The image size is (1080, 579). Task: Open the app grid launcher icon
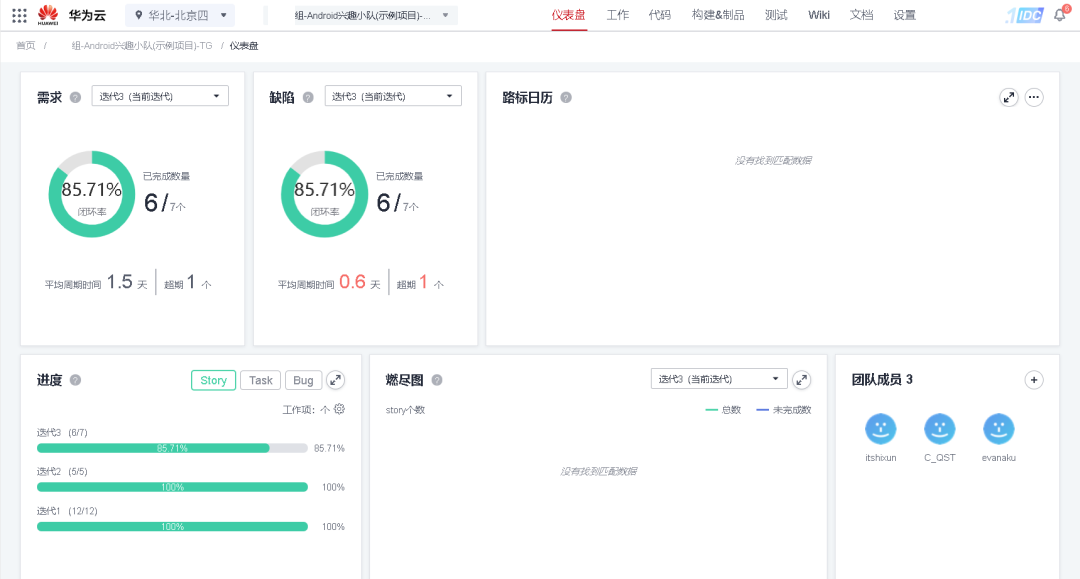[x=19, y=15]
